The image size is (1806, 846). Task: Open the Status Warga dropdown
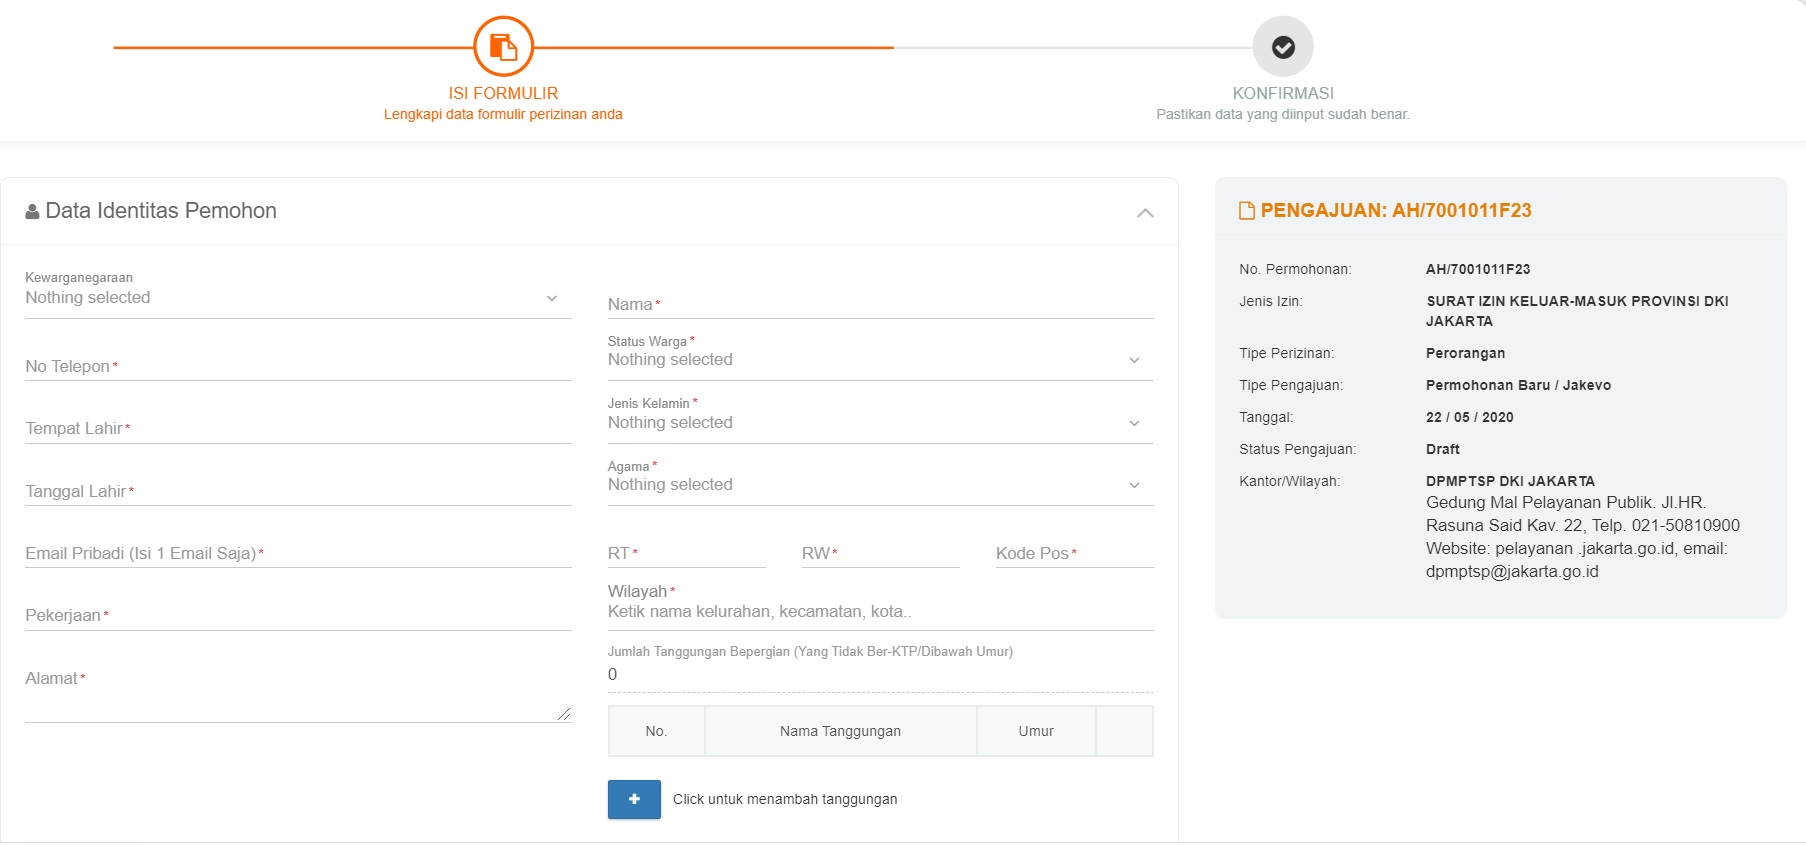pos(880,360)
